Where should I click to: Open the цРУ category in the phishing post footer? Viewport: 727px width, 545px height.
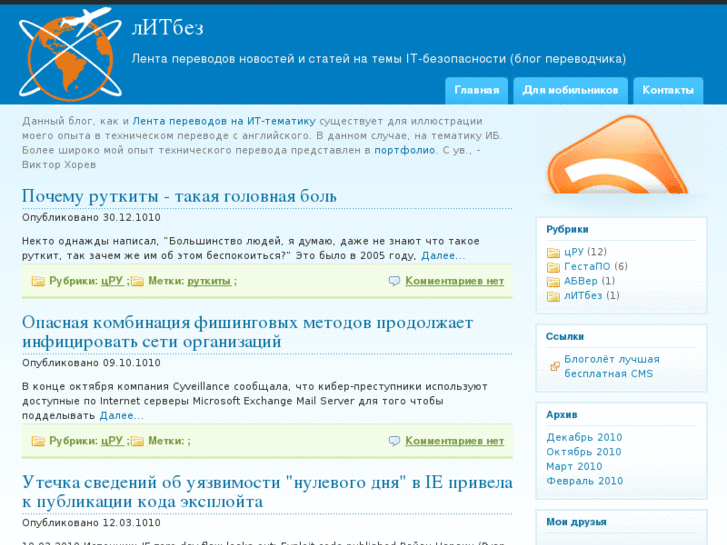tap(112, 441)
